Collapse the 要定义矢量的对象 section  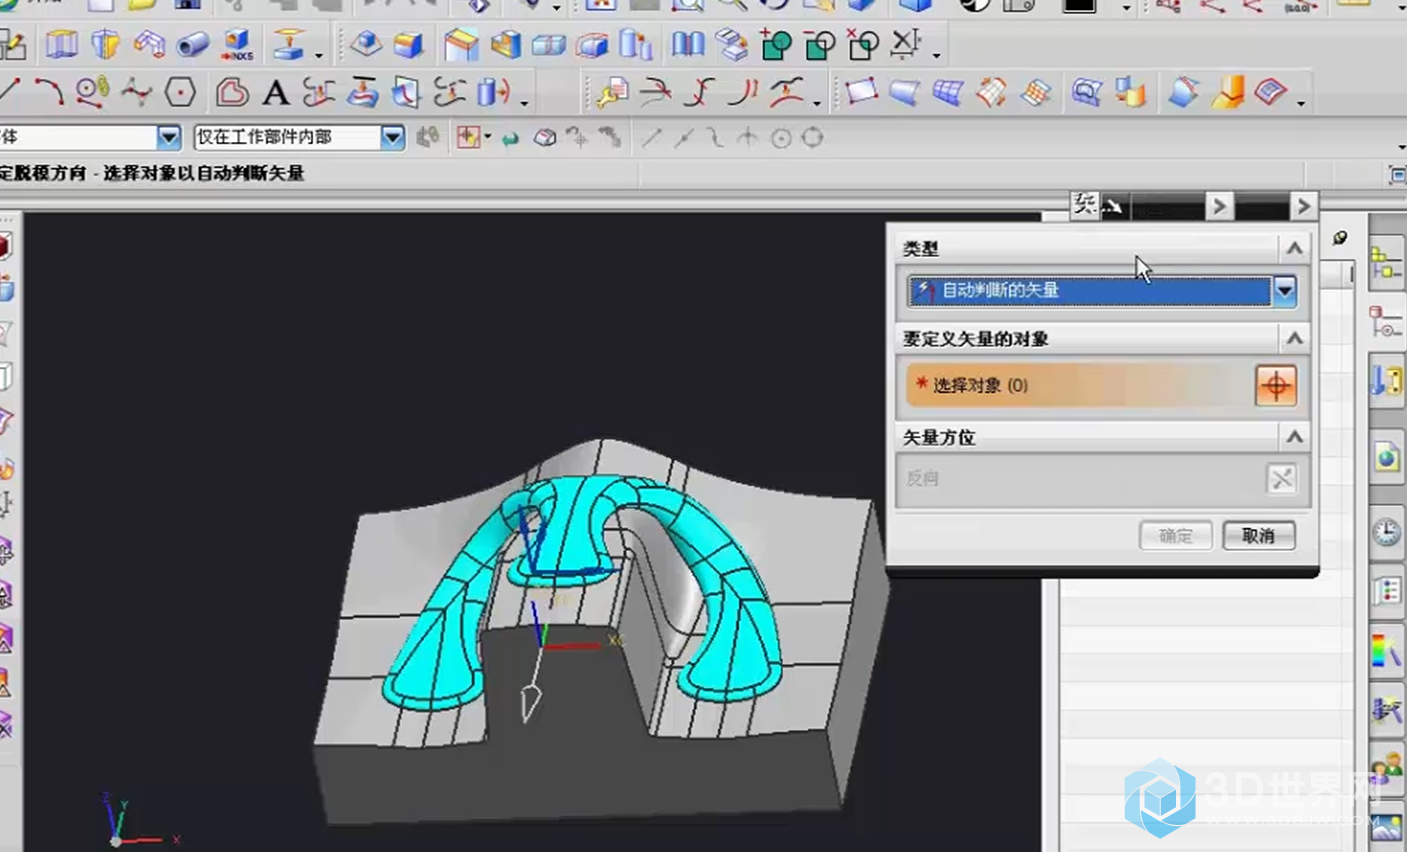pos(1294,338)
